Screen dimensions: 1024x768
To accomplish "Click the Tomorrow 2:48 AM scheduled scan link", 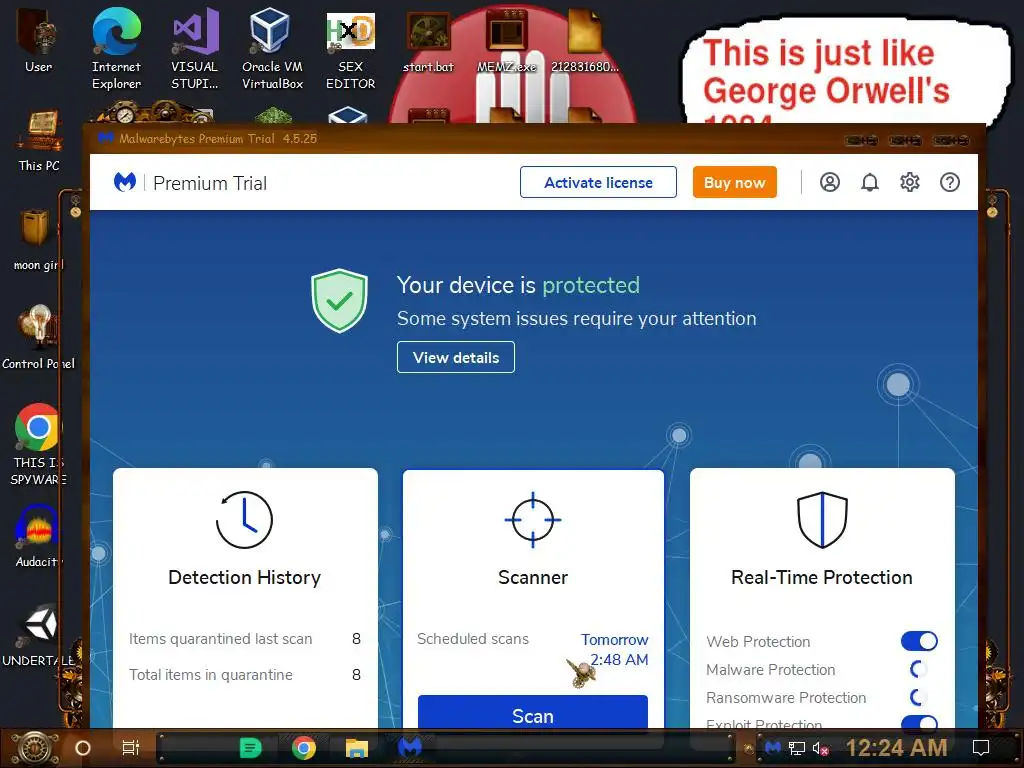I will point(615,649).
